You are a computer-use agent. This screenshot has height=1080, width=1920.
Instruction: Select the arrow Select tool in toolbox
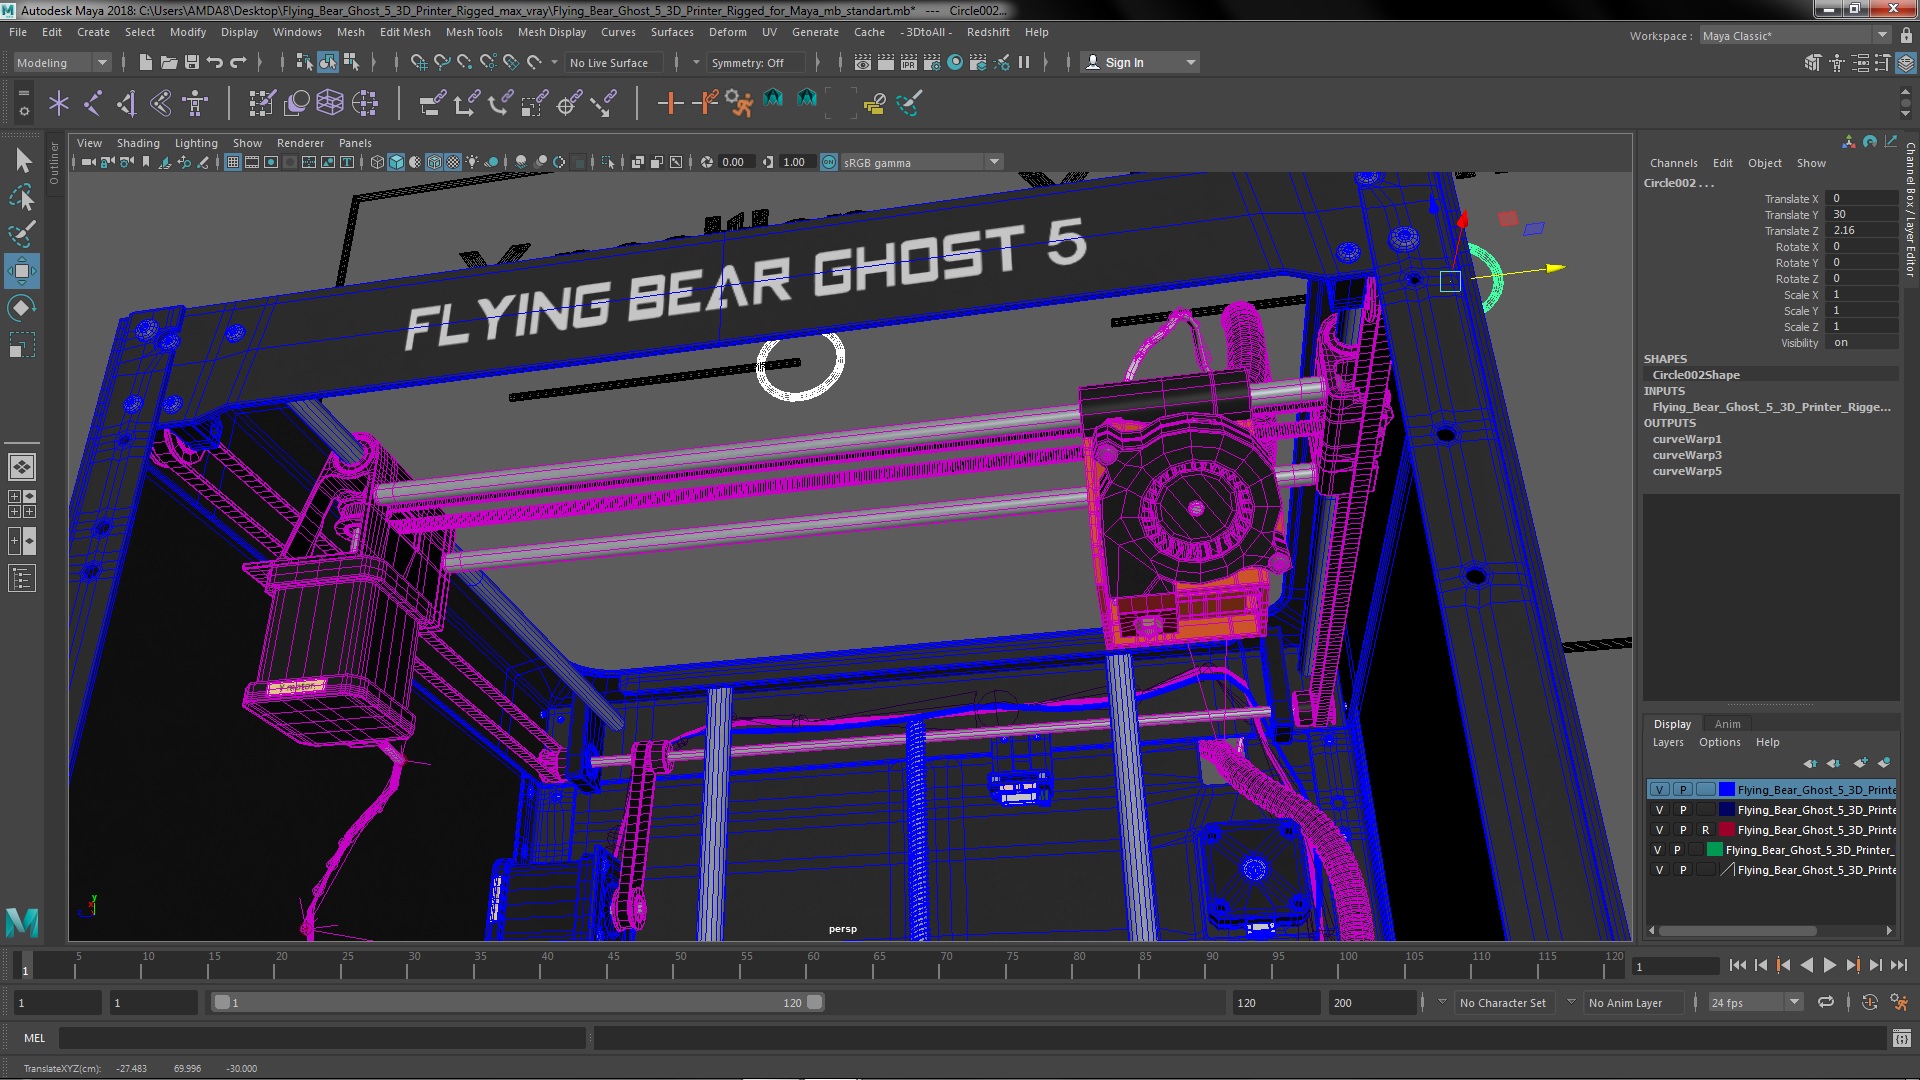(22, 160)
